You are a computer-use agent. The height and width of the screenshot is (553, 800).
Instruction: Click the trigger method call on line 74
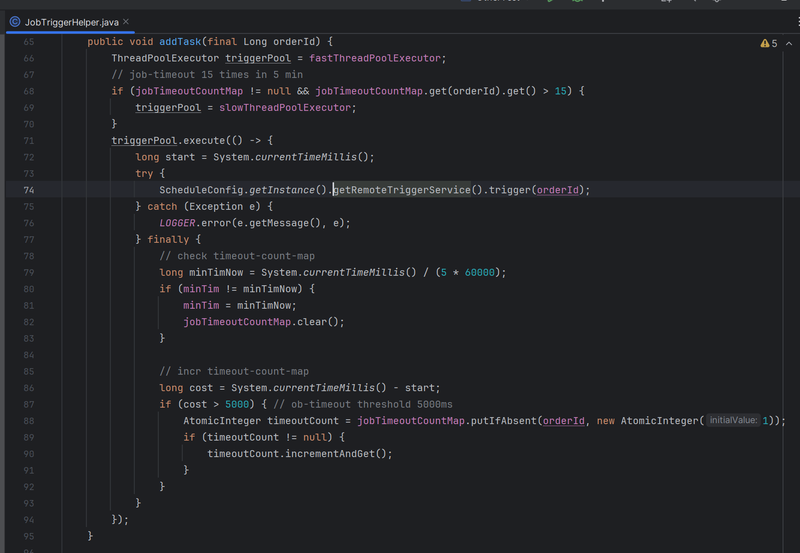pos(510,190)
